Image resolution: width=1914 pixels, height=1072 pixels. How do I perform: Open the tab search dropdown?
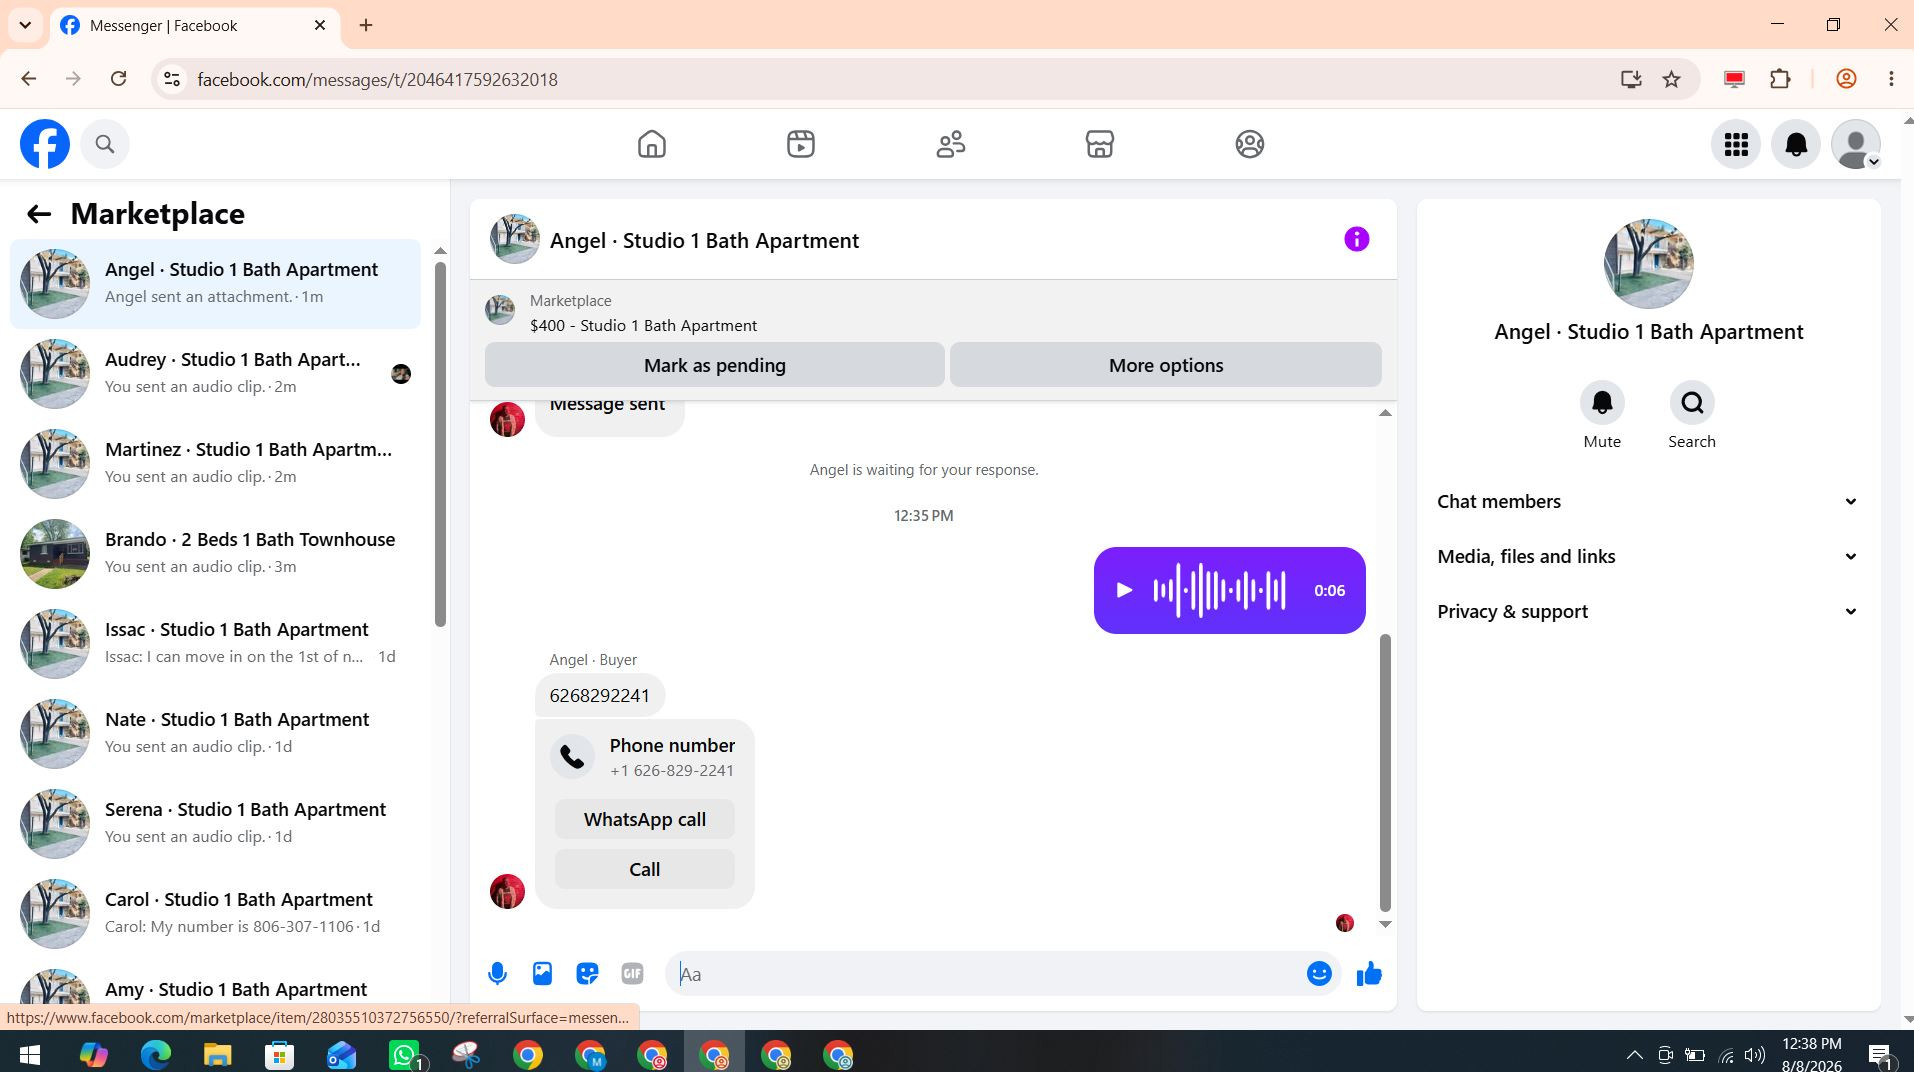point(25,25)
